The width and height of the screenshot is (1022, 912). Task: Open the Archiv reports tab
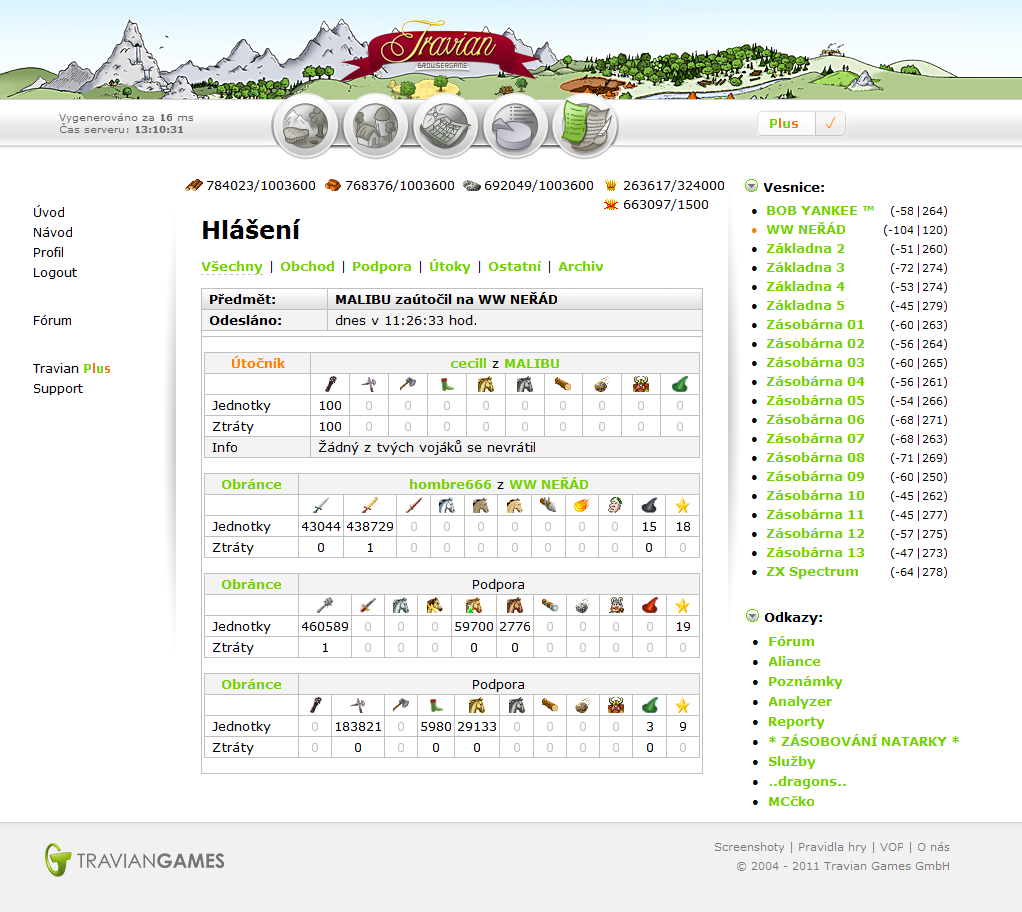(581, 267)
